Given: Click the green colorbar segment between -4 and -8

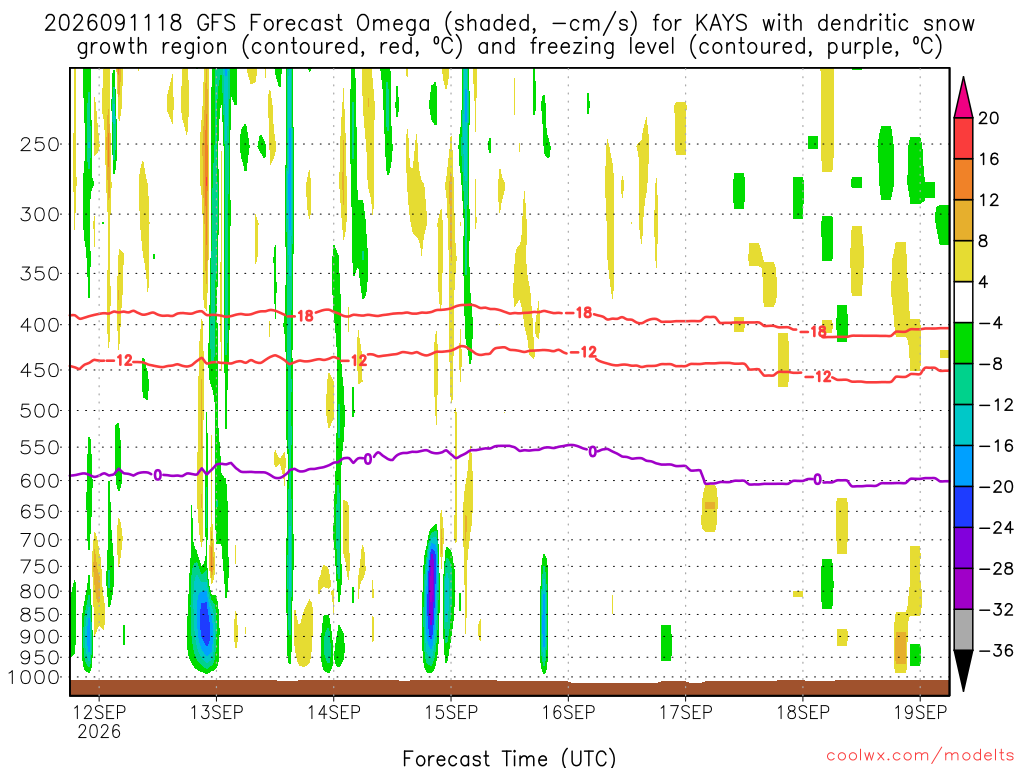Looking at the screenshot, I should 963,343.
